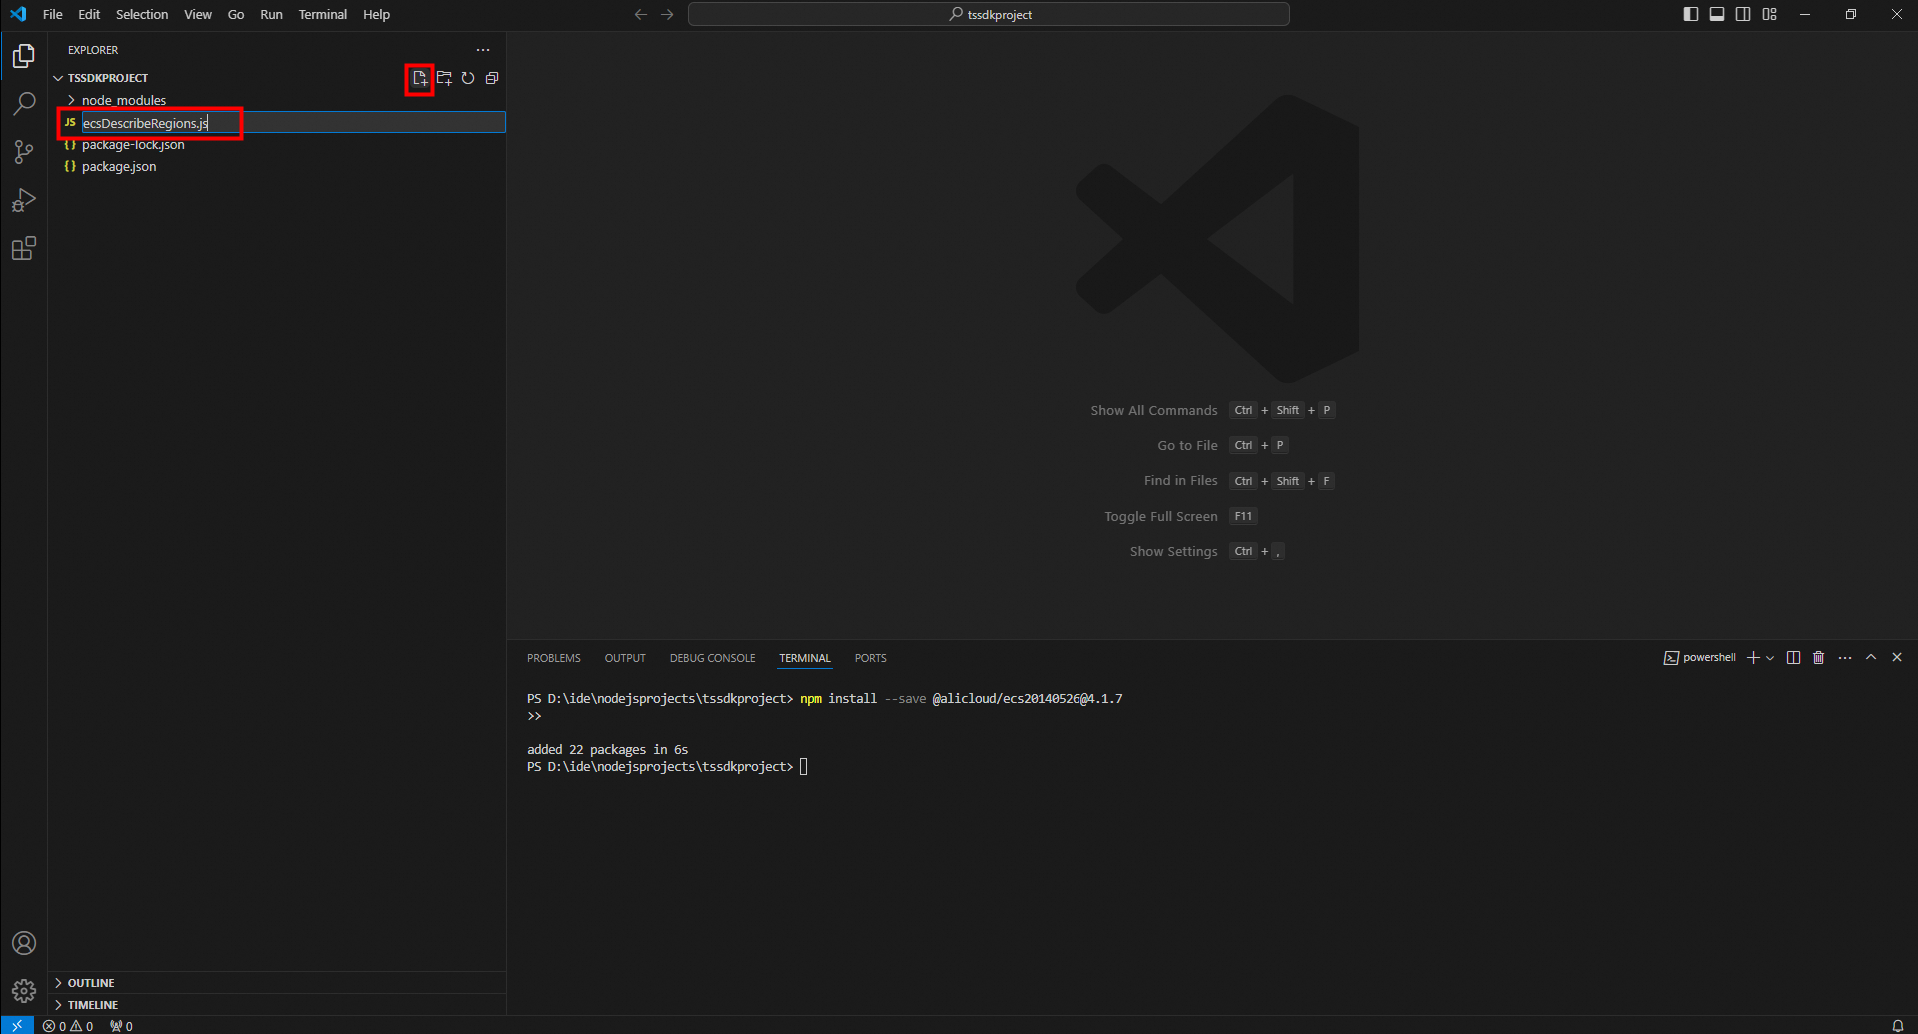1918x1034 pixels.
Task: Collapse all folders in Explorer
Action: [x=492, y=78]
